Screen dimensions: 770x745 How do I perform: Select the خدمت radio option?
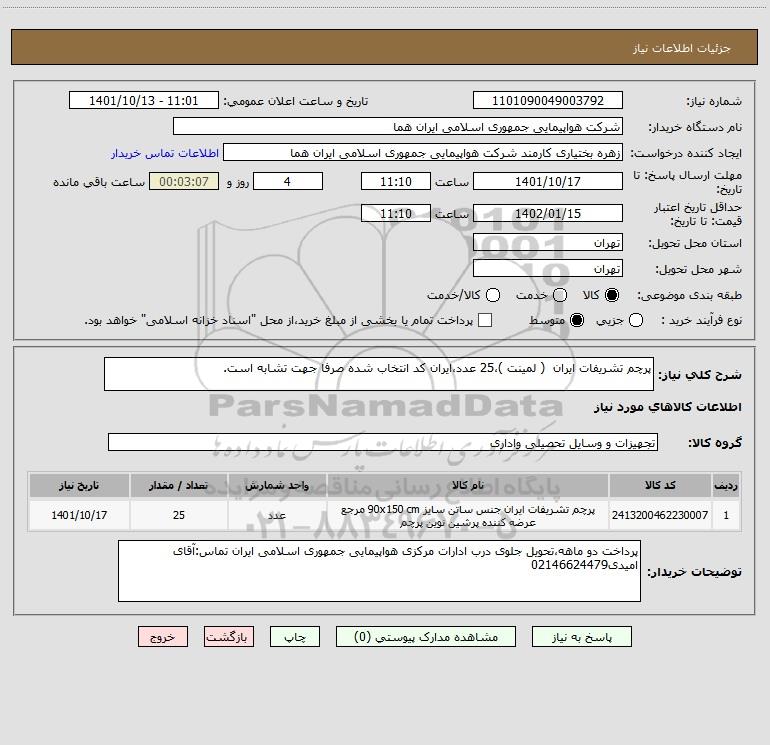(560, 295)
